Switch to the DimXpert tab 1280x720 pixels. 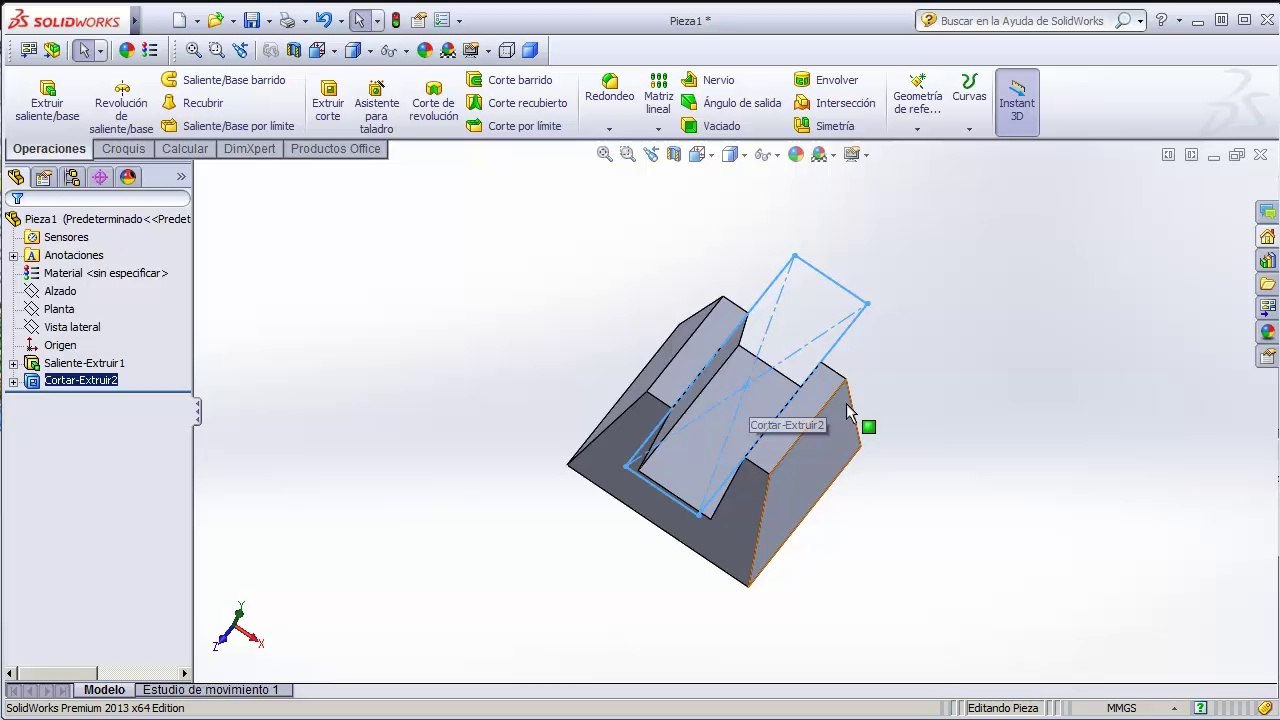249,149
